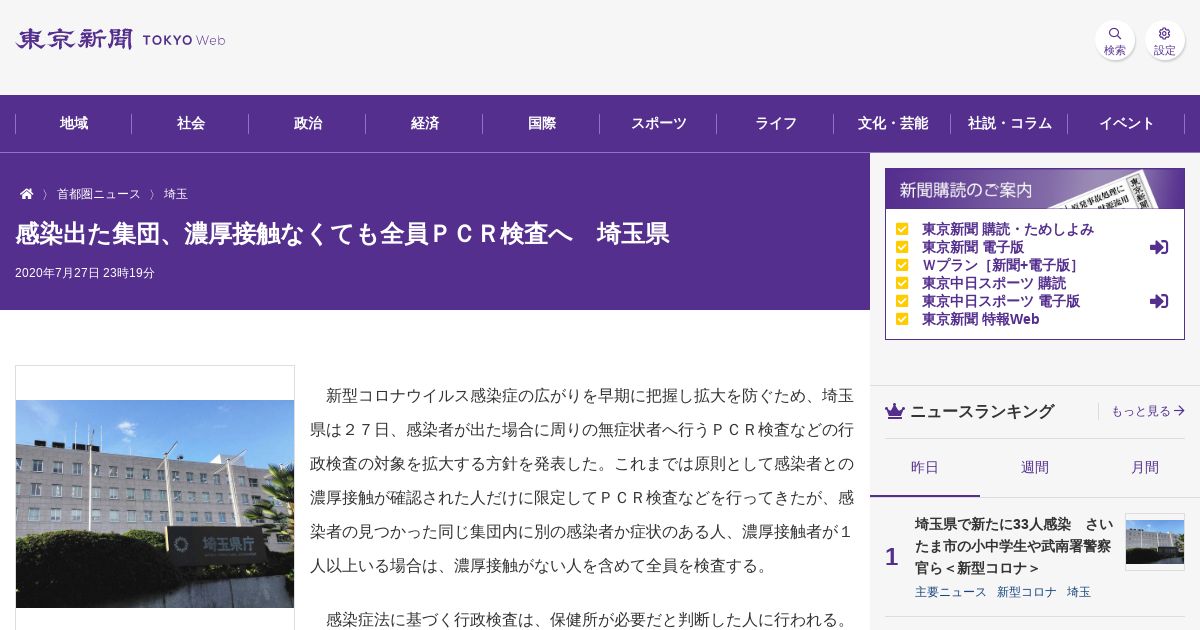Click the home icon in breadcrumb
Screen dimensions: 1200x630
[27, 194]
